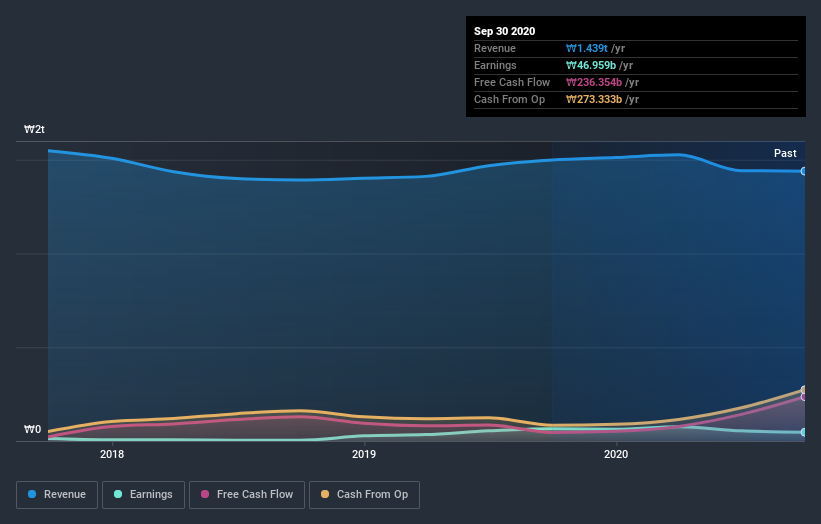Click the Free Cash Flow label in tooltip
Image resolution: width=821 pixels, height=524 pixels.
click(x=512, y=82)
